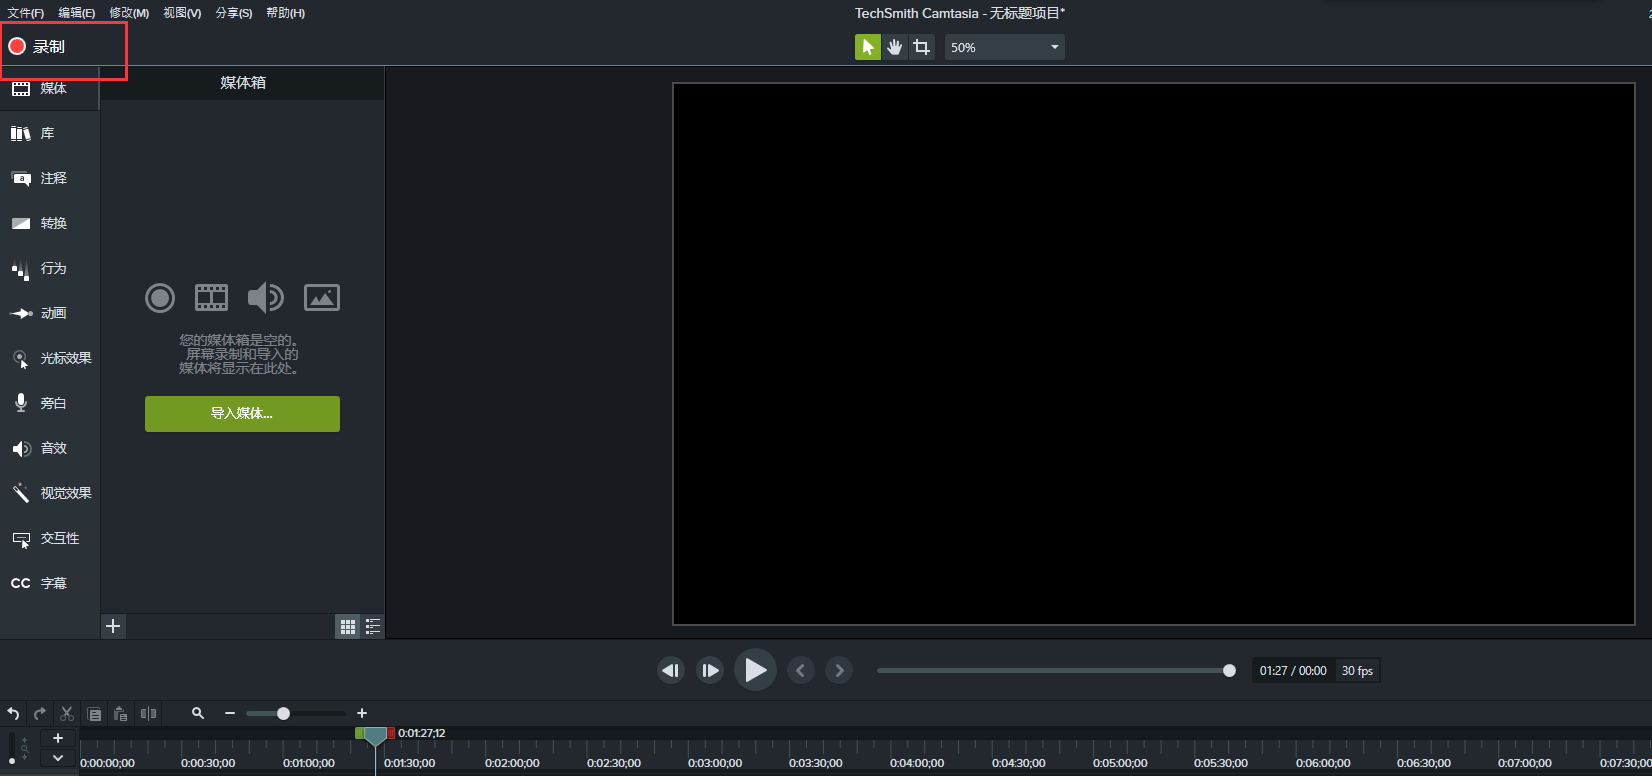Click the plus button under media bin
1652x776 pixels.
click(x=113, y=626)
